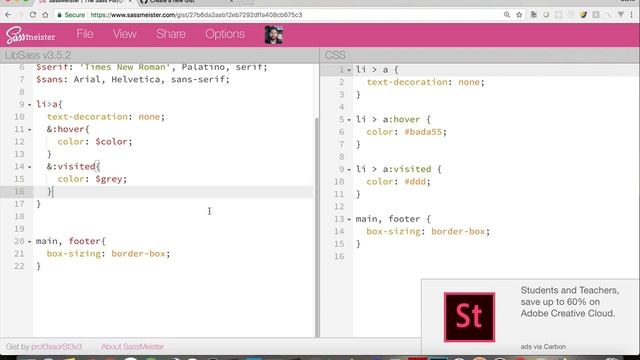Go back with browser back arrow
Viewport: 640px width, 360px height.
click(x=8, y=15)
